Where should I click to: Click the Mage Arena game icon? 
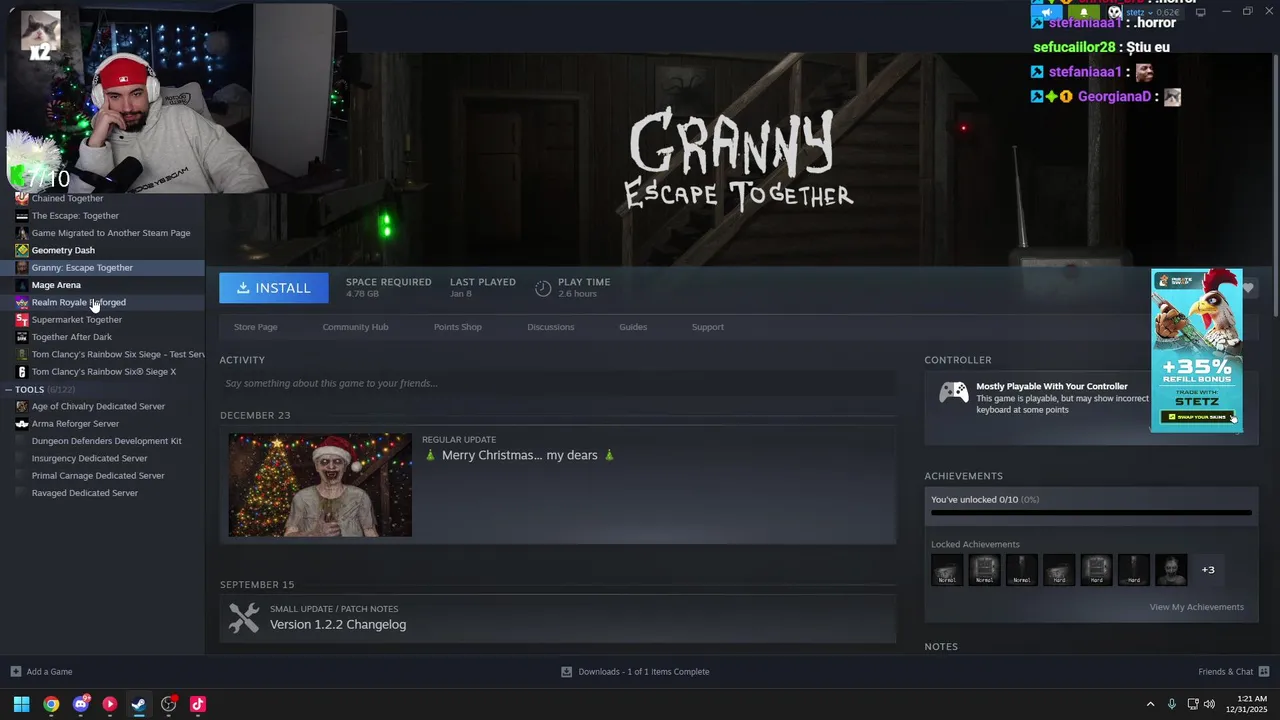pyautogui.click(x=22, y=285)
